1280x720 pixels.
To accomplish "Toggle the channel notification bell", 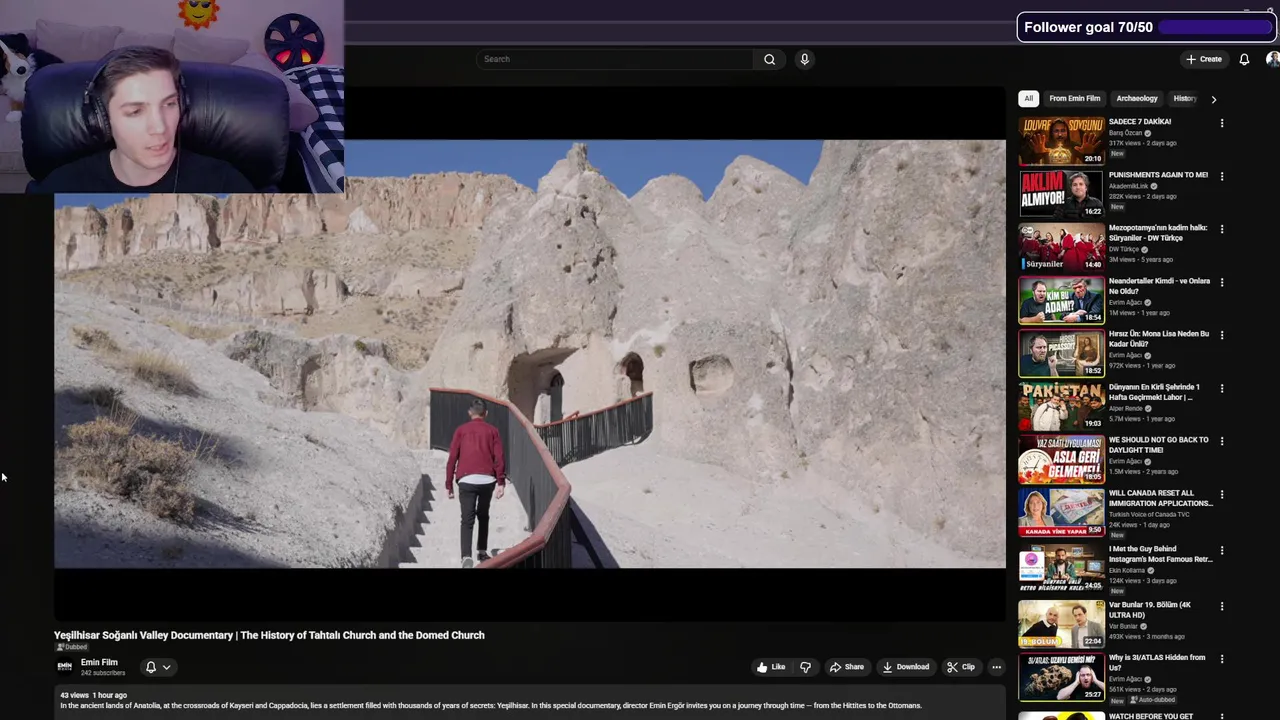I will coord(151,667).
